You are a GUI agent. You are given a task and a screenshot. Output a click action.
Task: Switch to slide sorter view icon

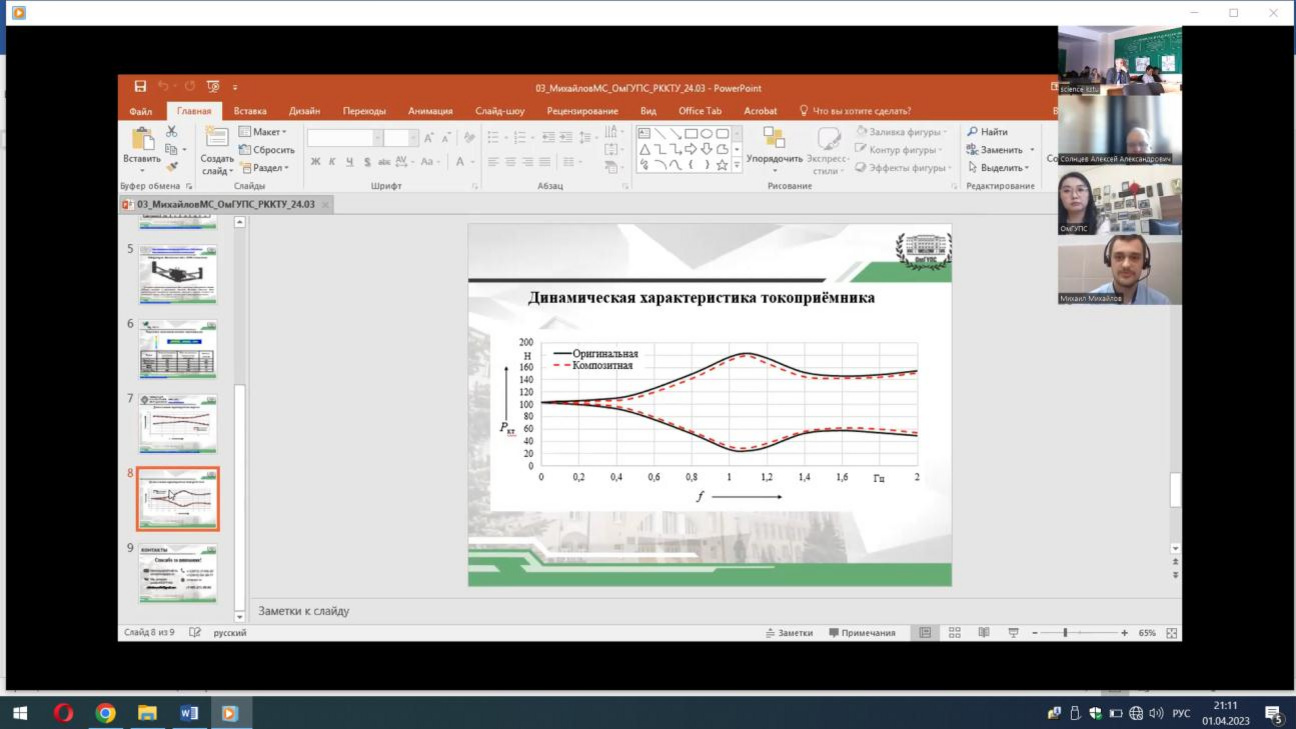[954, 633]
